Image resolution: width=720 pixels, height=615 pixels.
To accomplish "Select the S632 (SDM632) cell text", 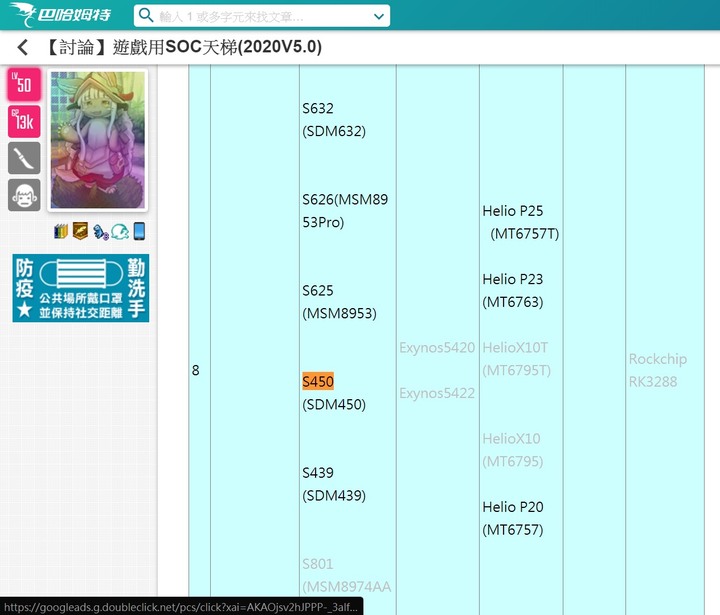I will (x=334, y=120).
